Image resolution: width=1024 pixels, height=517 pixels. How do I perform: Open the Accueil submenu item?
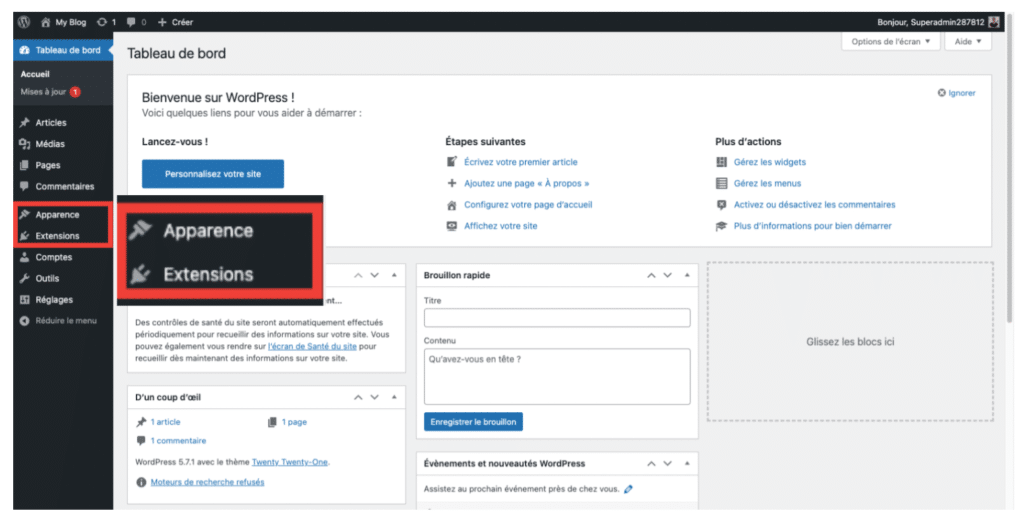pos(35,74)
